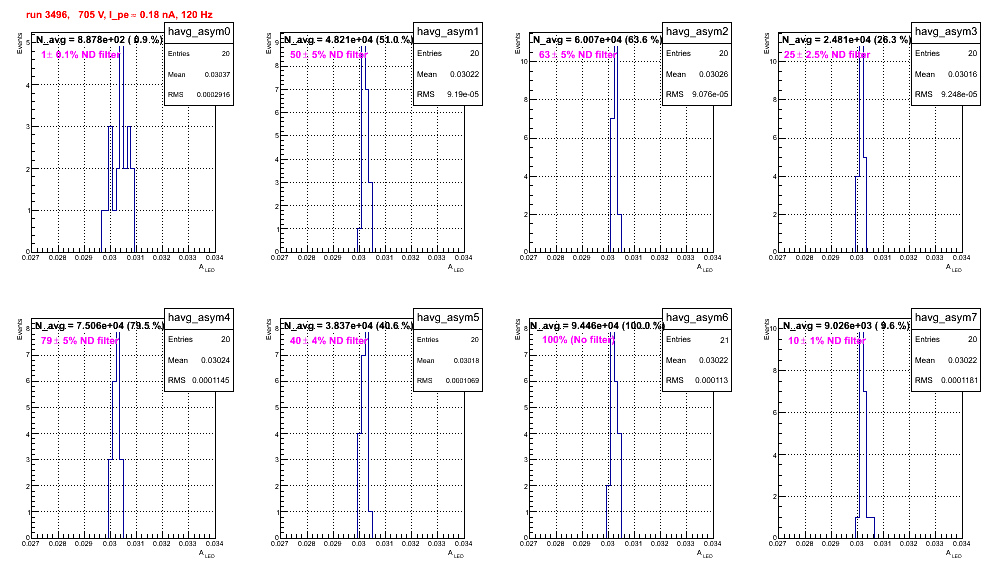Click the N_avg = 6.007e+04 label

[597, 40]
